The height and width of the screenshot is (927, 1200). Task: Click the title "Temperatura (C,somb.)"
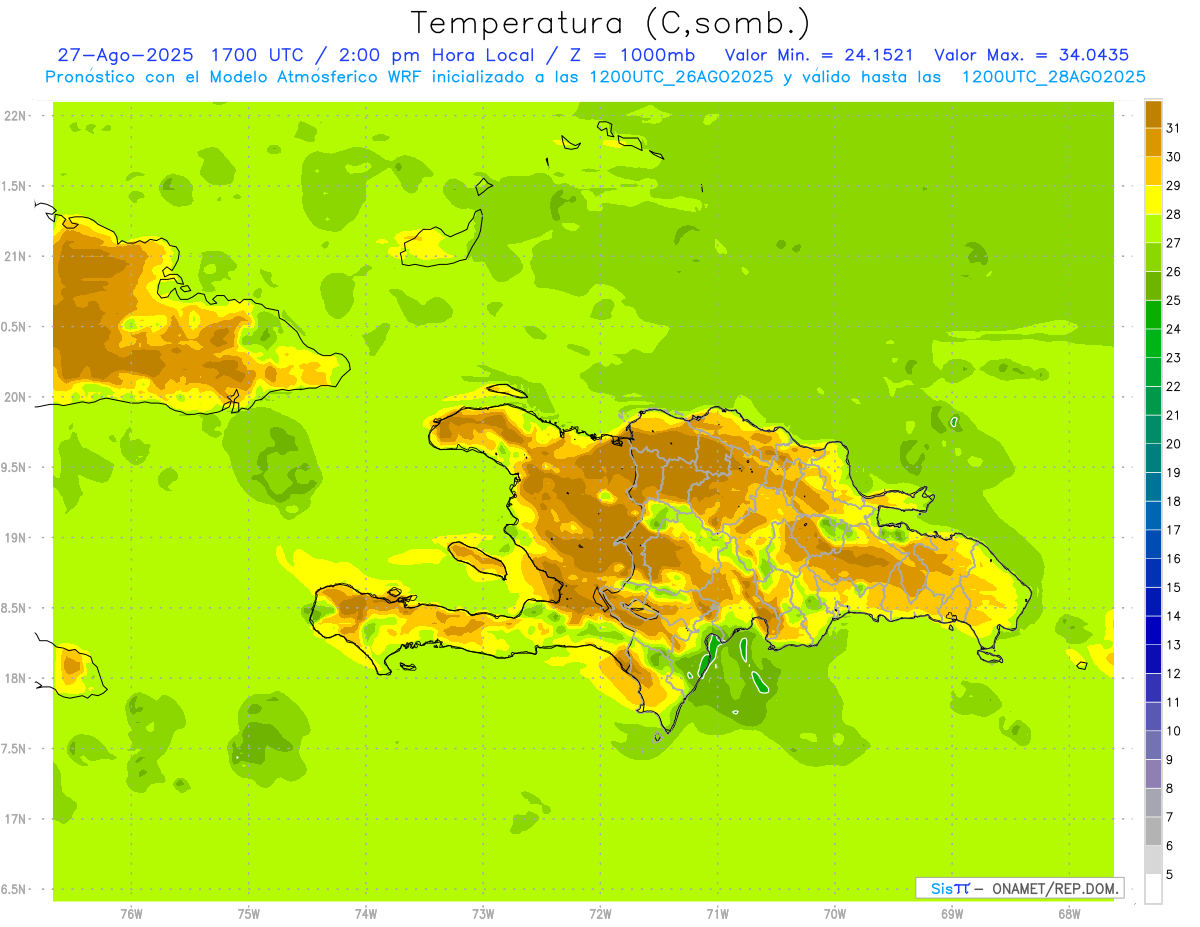(610, 23)
